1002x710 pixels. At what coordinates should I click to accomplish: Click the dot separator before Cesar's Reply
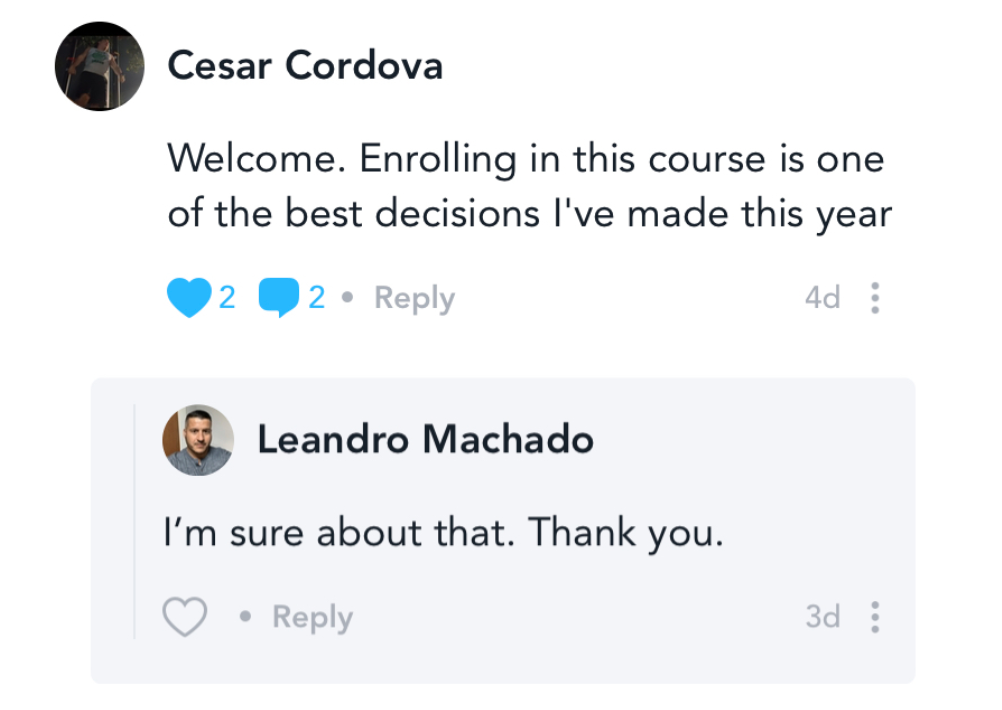[349, 298]
